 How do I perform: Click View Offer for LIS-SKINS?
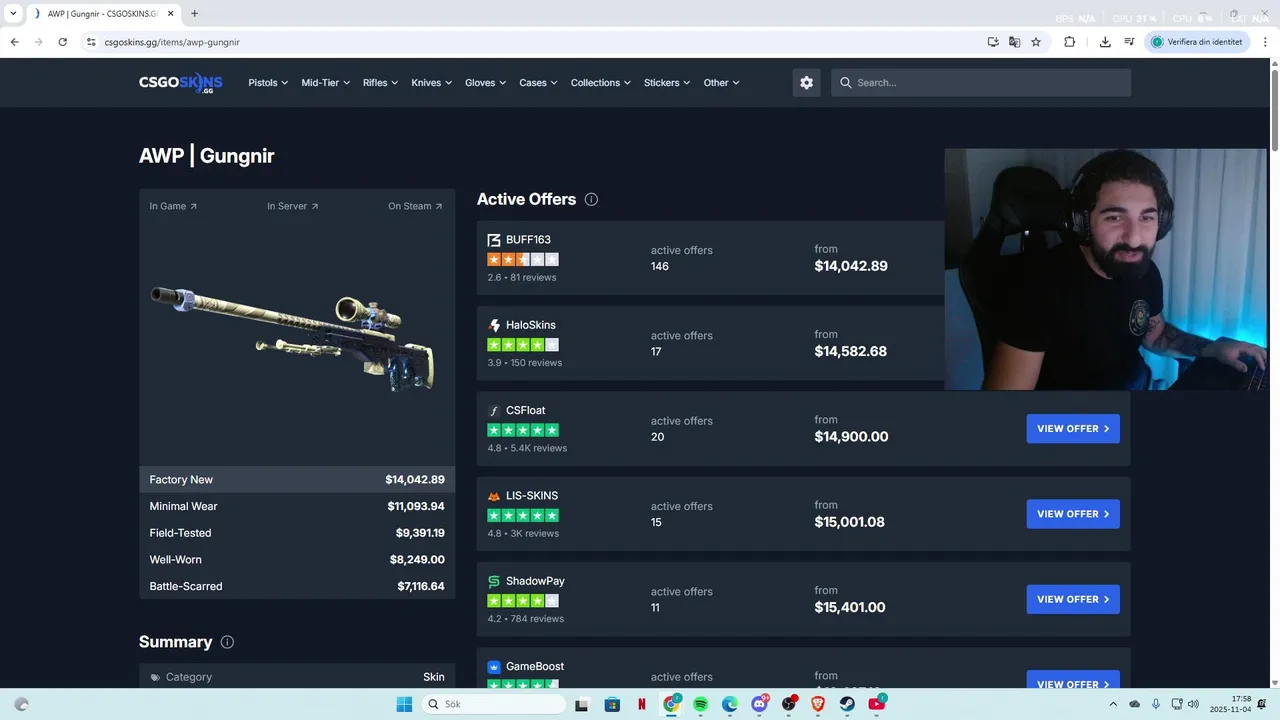(1073, 514)
